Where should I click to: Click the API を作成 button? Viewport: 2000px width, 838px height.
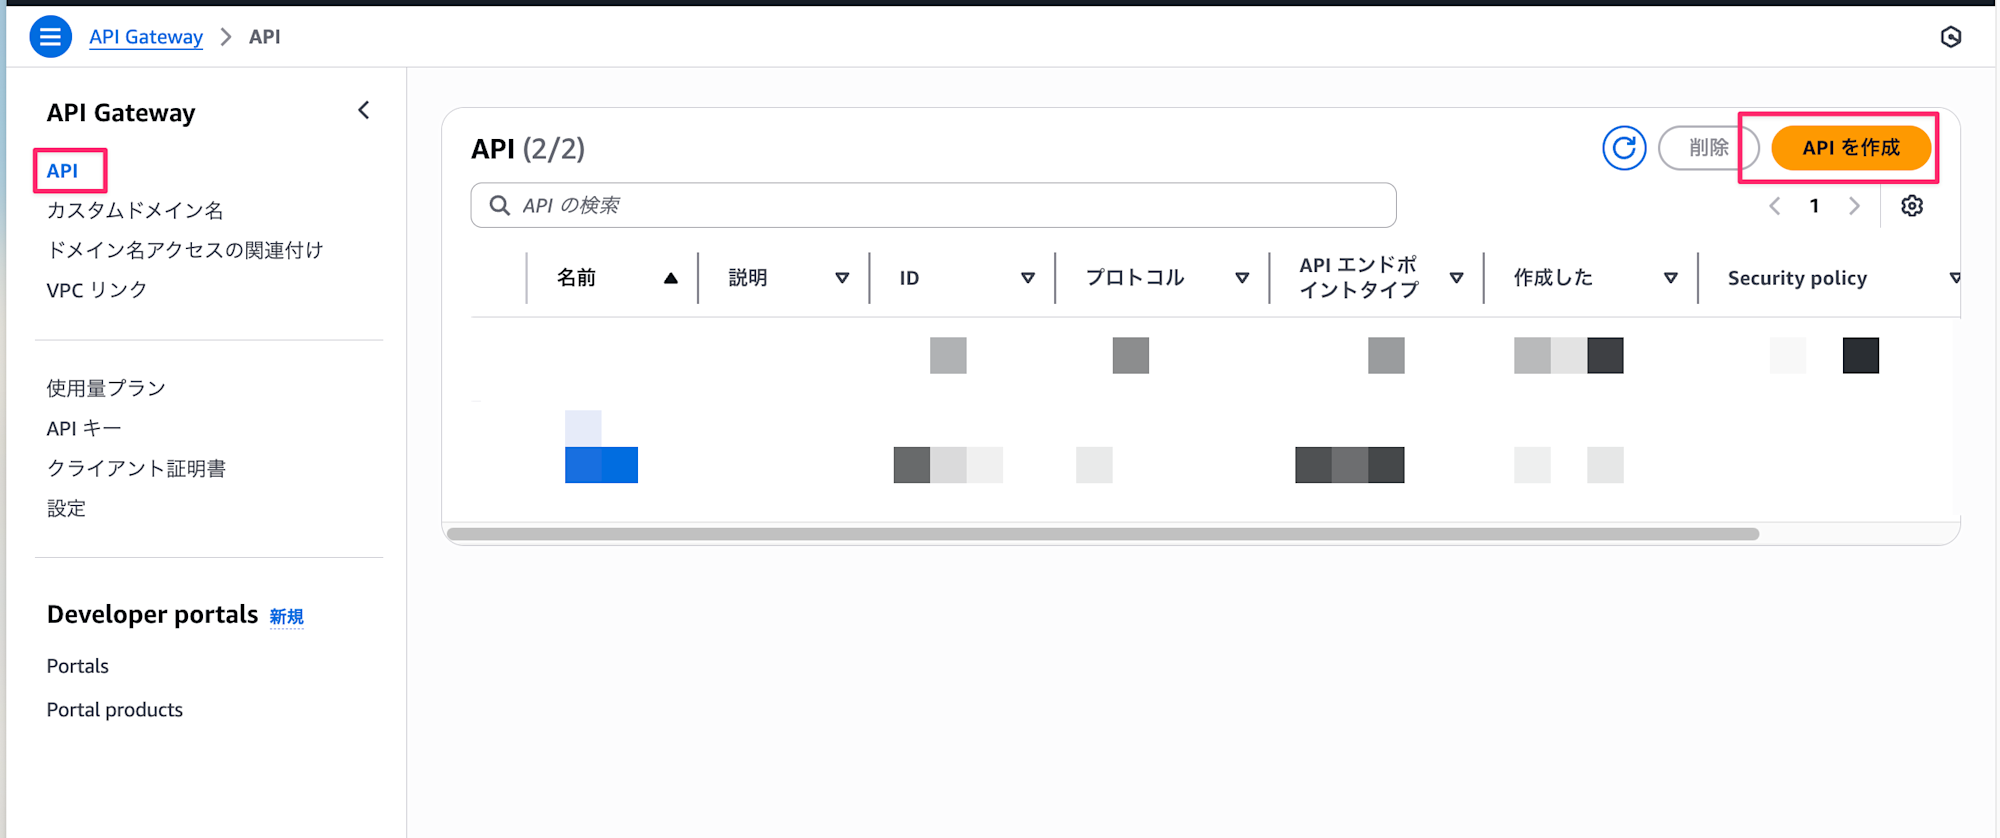point(1851,148)
